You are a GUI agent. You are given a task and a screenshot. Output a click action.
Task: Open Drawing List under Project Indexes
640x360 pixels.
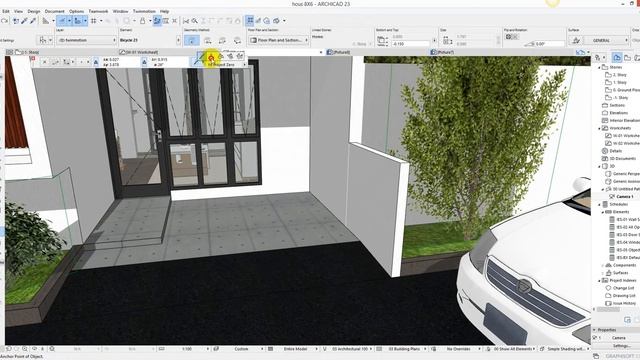coord(620,296)
